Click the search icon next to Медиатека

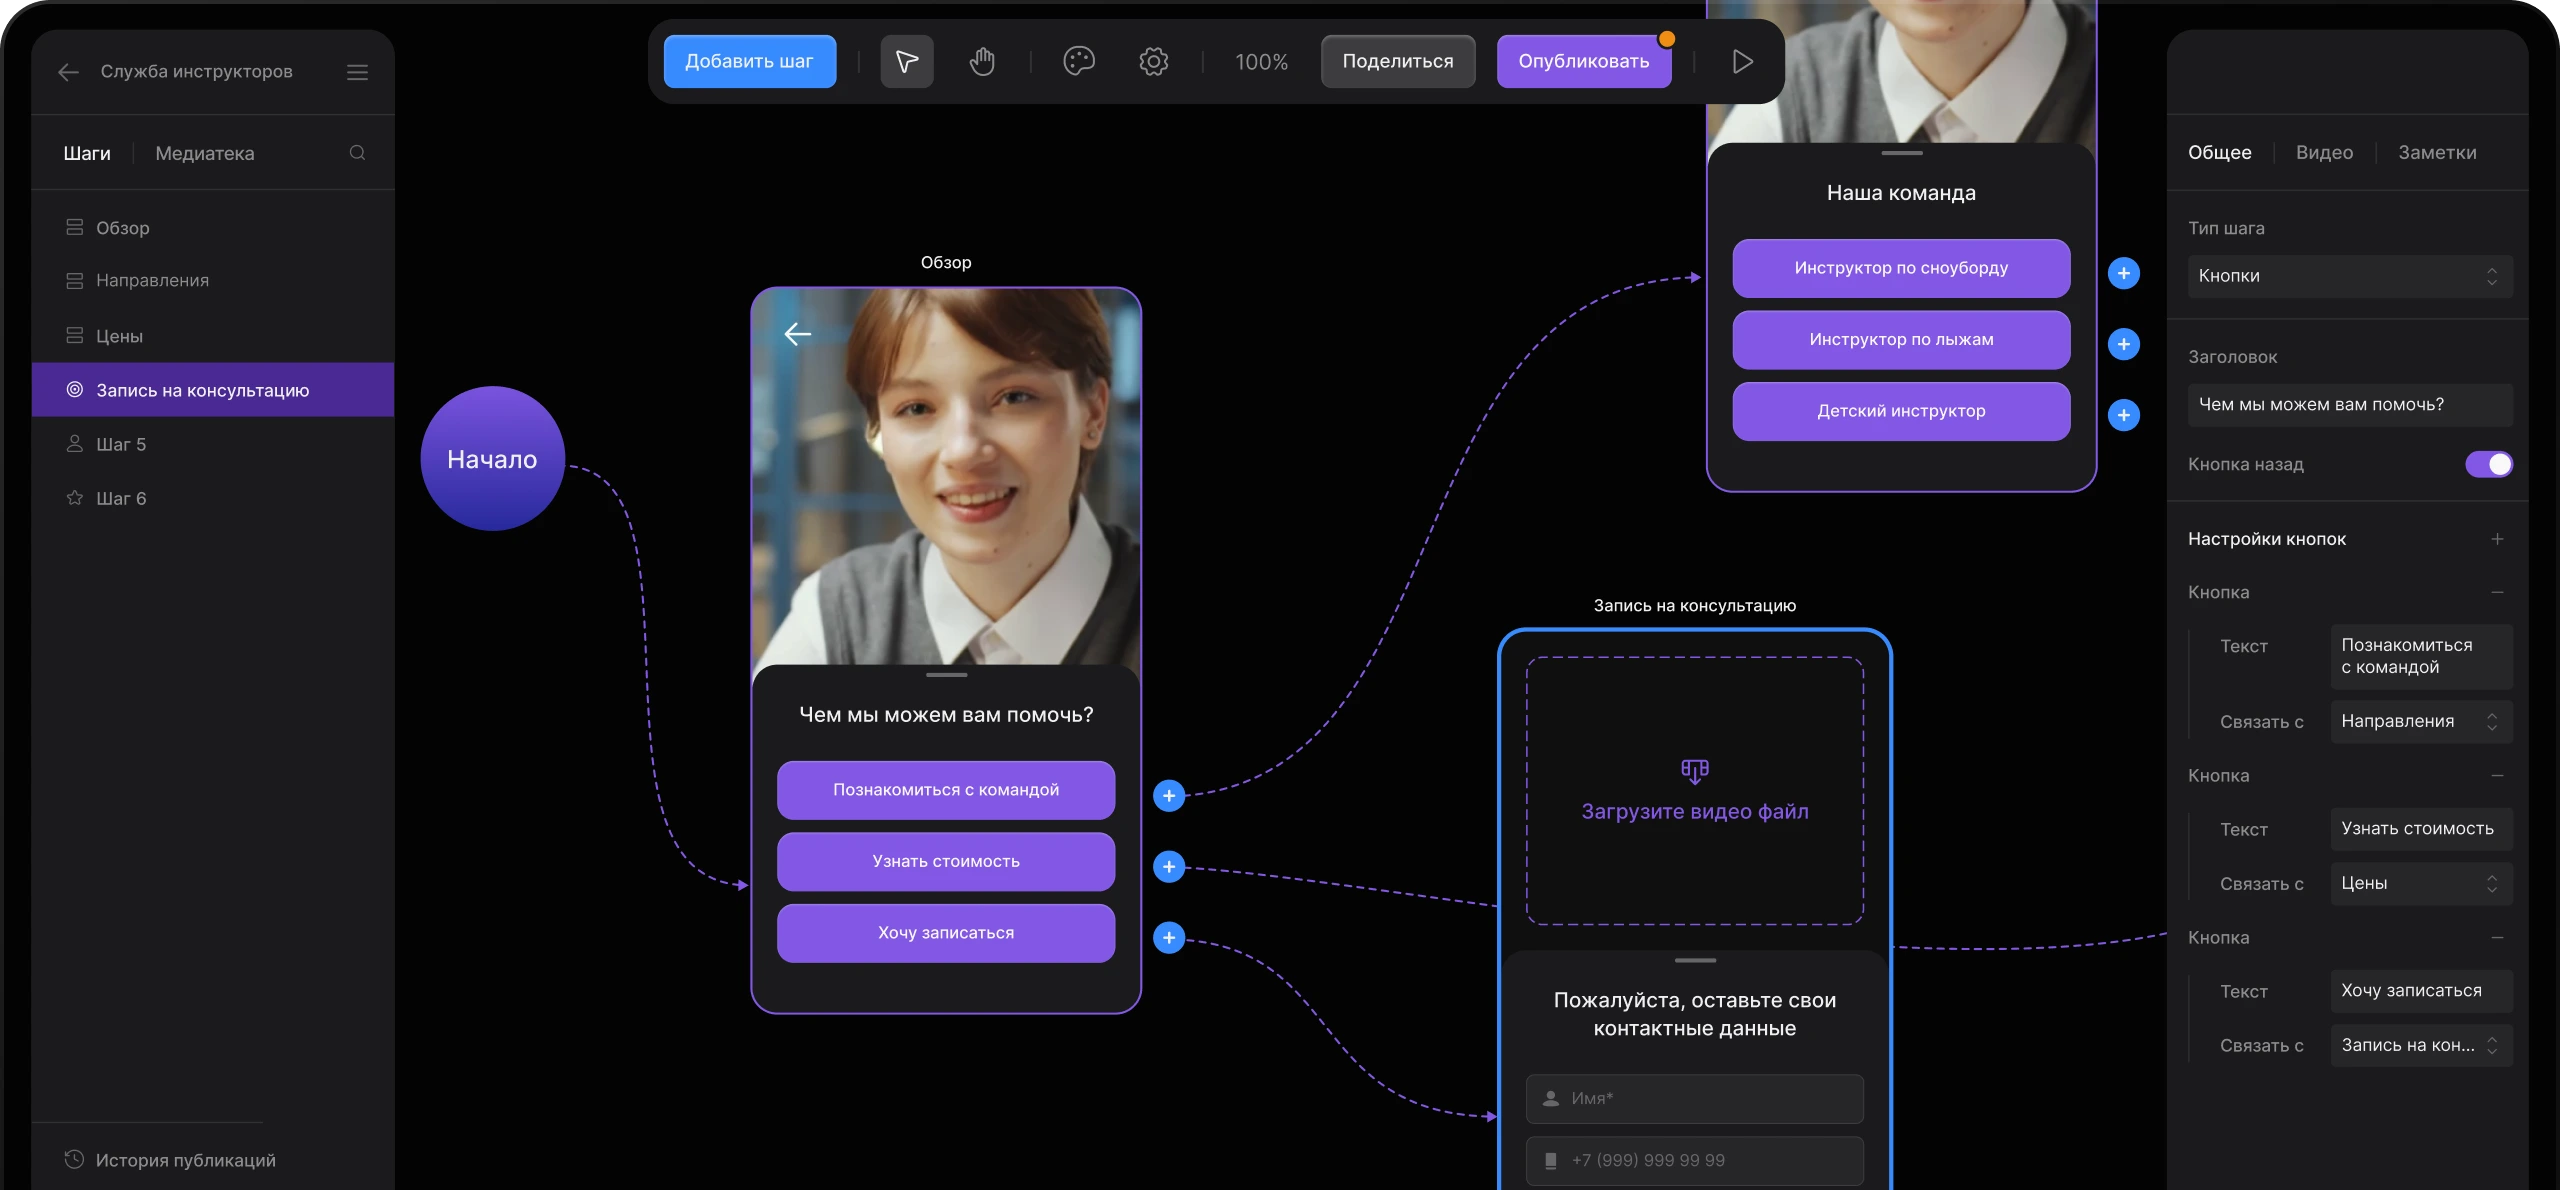(x=357, y=153)
